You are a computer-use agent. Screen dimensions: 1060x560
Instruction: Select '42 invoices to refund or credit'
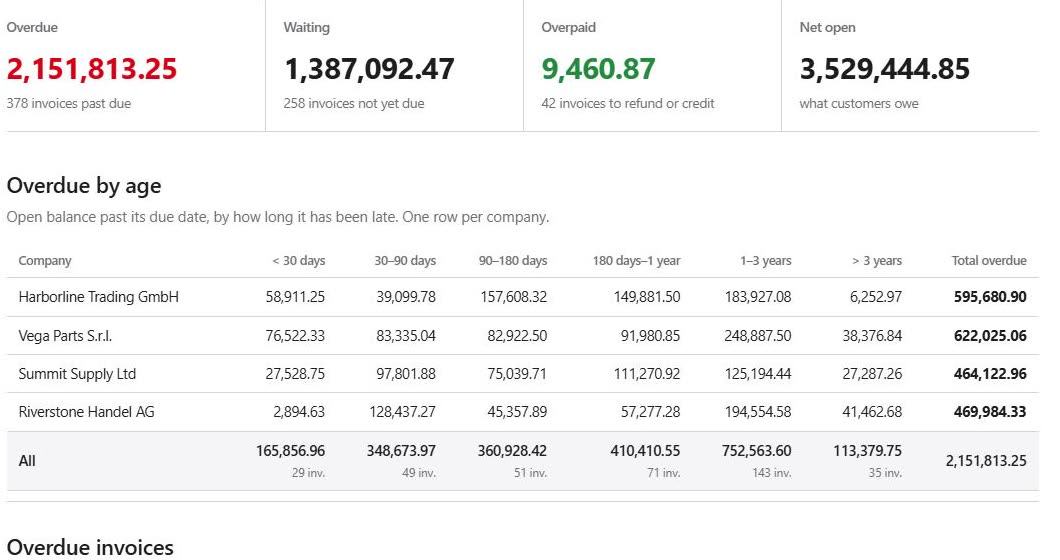coord(628,103)
